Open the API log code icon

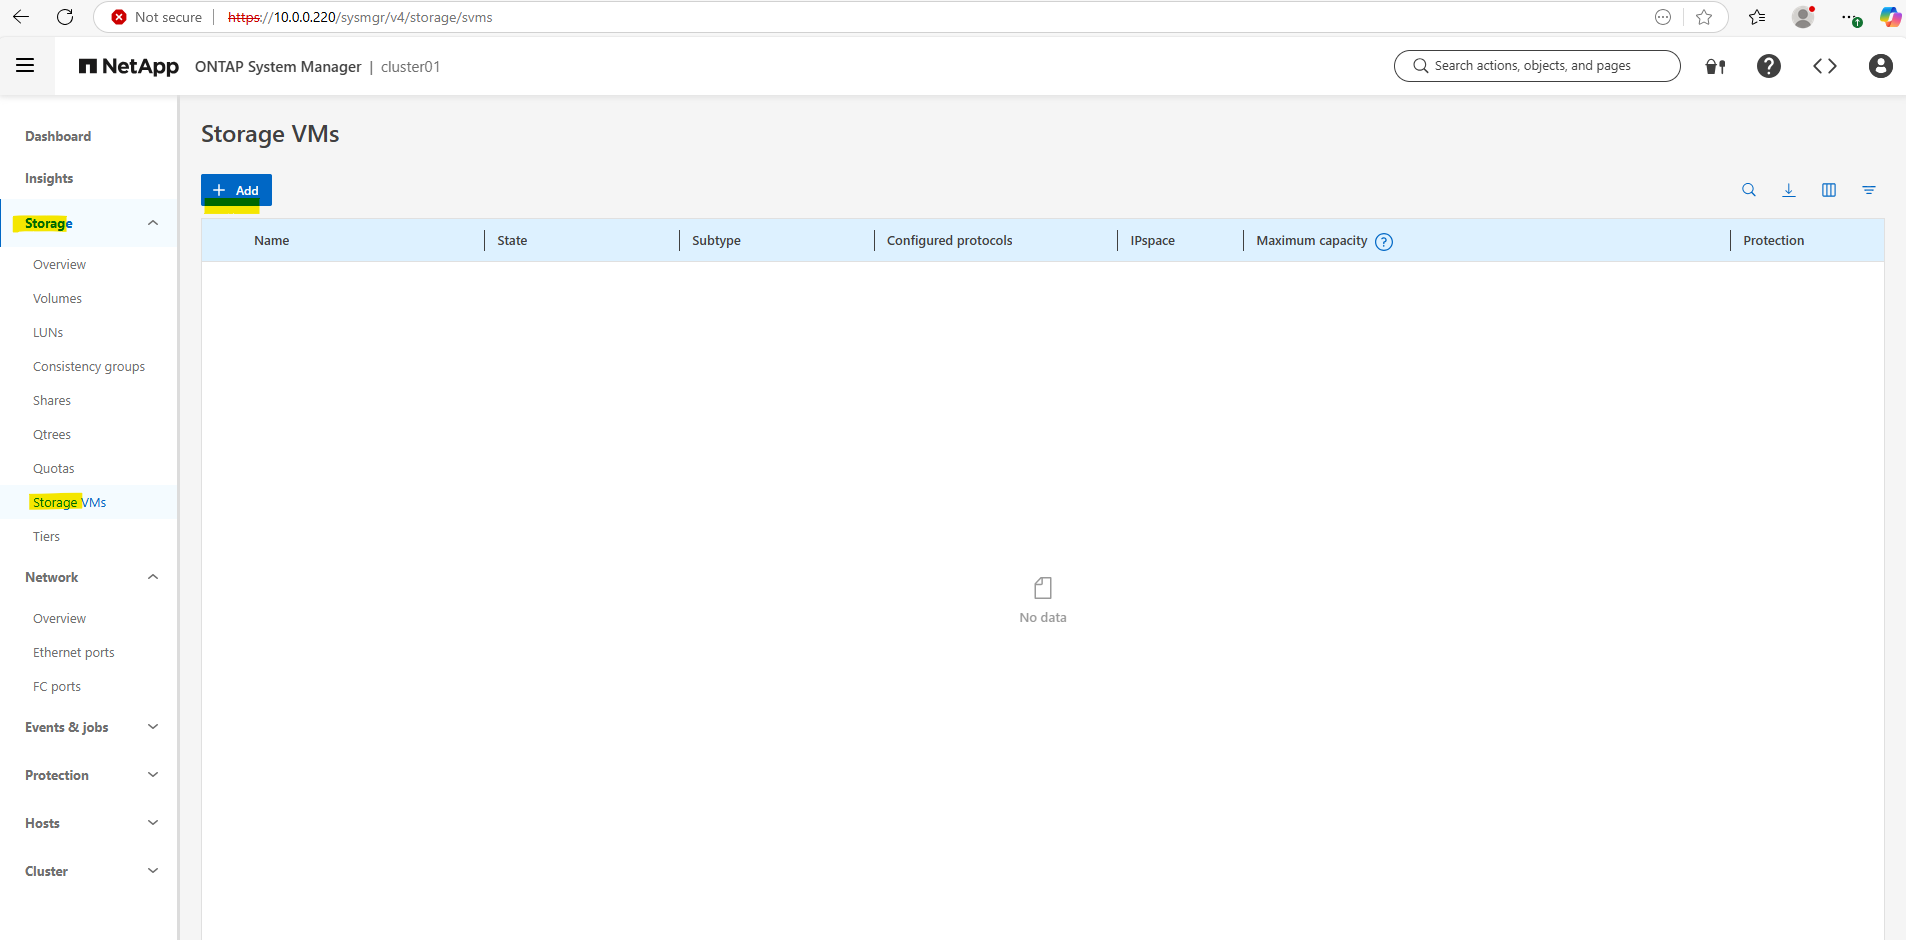coord(1825,66)
